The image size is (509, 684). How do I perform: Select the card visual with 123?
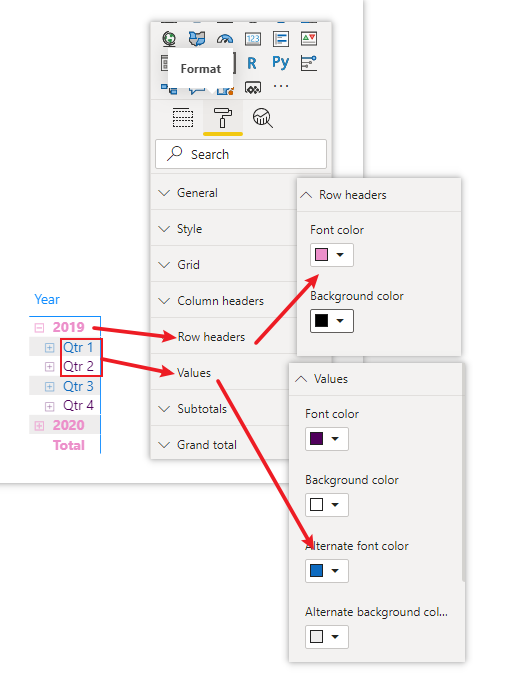click(253, 39)
